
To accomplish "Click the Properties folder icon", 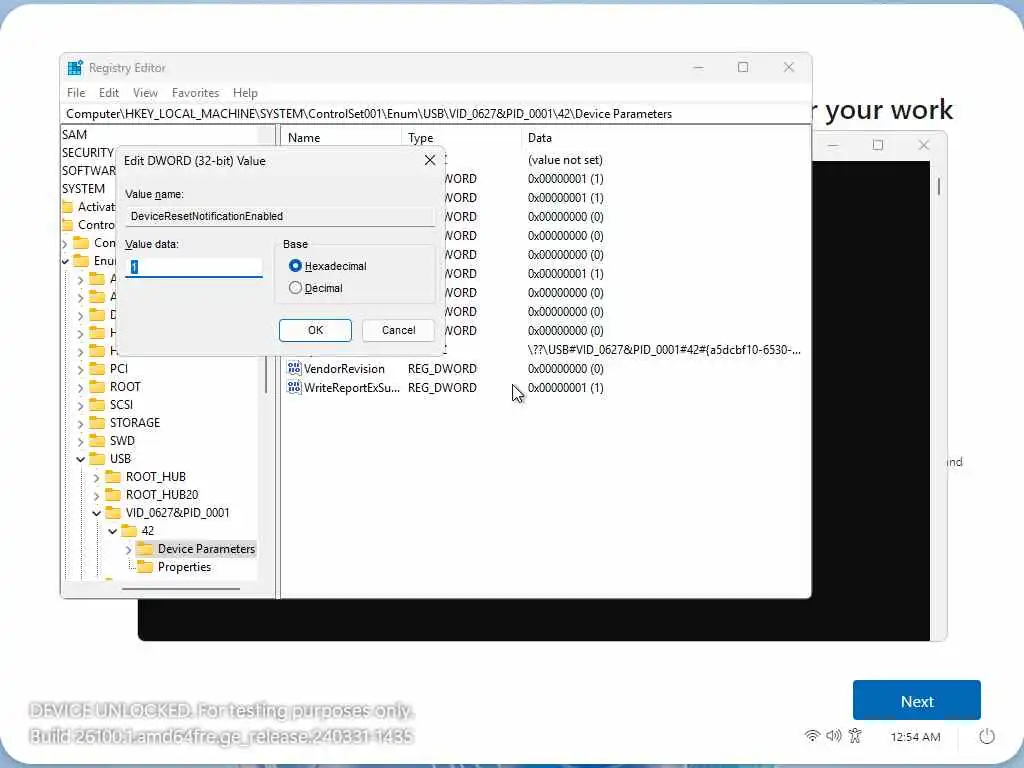I will pyautogui.click(x=145, y=567).
